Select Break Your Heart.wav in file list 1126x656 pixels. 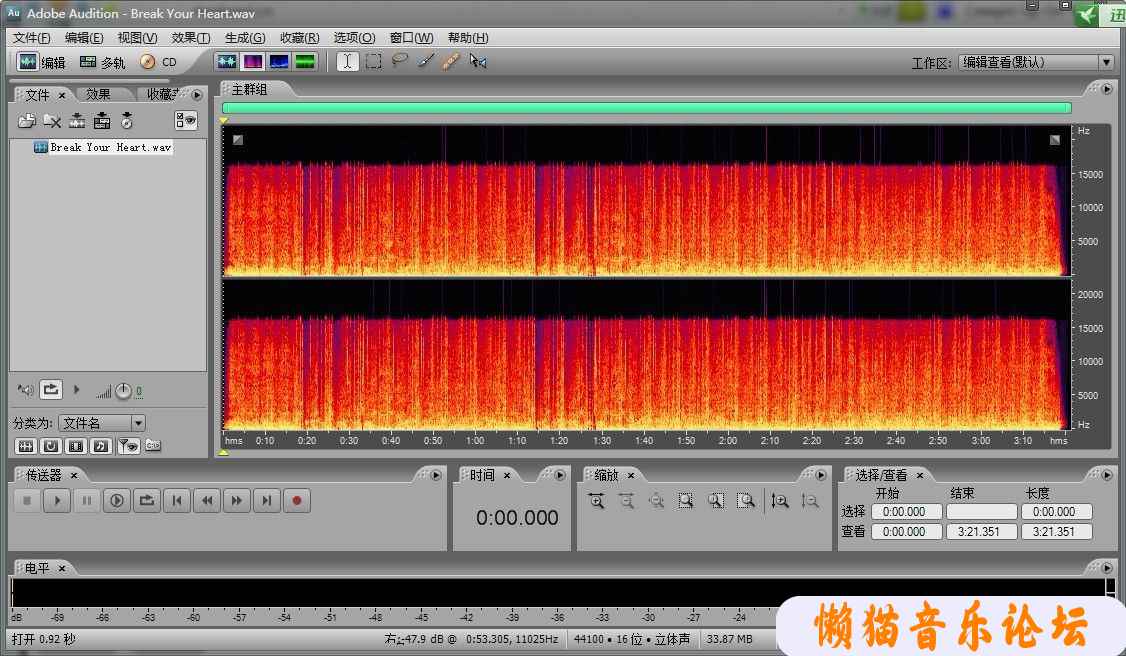point(103,147)
